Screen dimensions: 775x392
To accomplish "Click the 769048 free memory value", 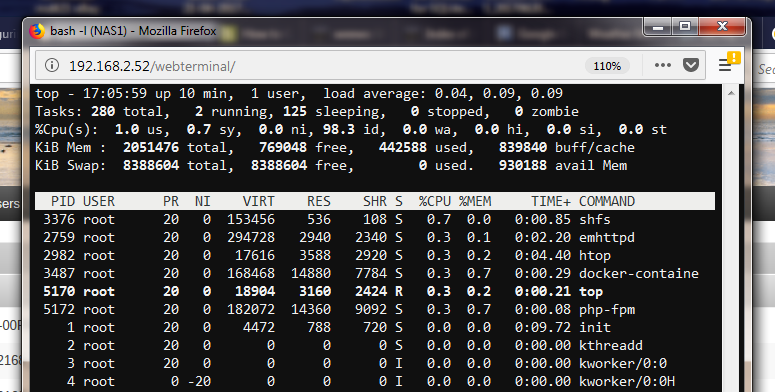I will click(x=283, y=147).
